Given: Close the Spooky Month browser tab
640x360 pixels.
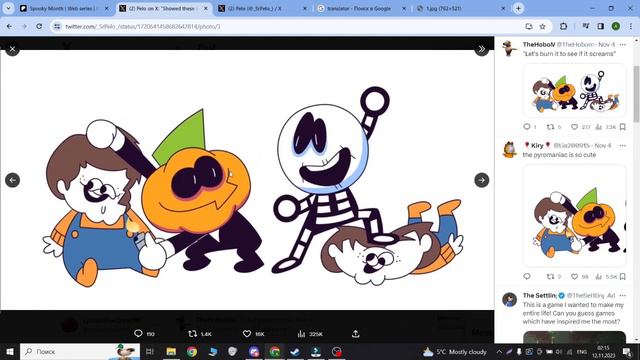Looking at the screenshot, I should 107,8.
